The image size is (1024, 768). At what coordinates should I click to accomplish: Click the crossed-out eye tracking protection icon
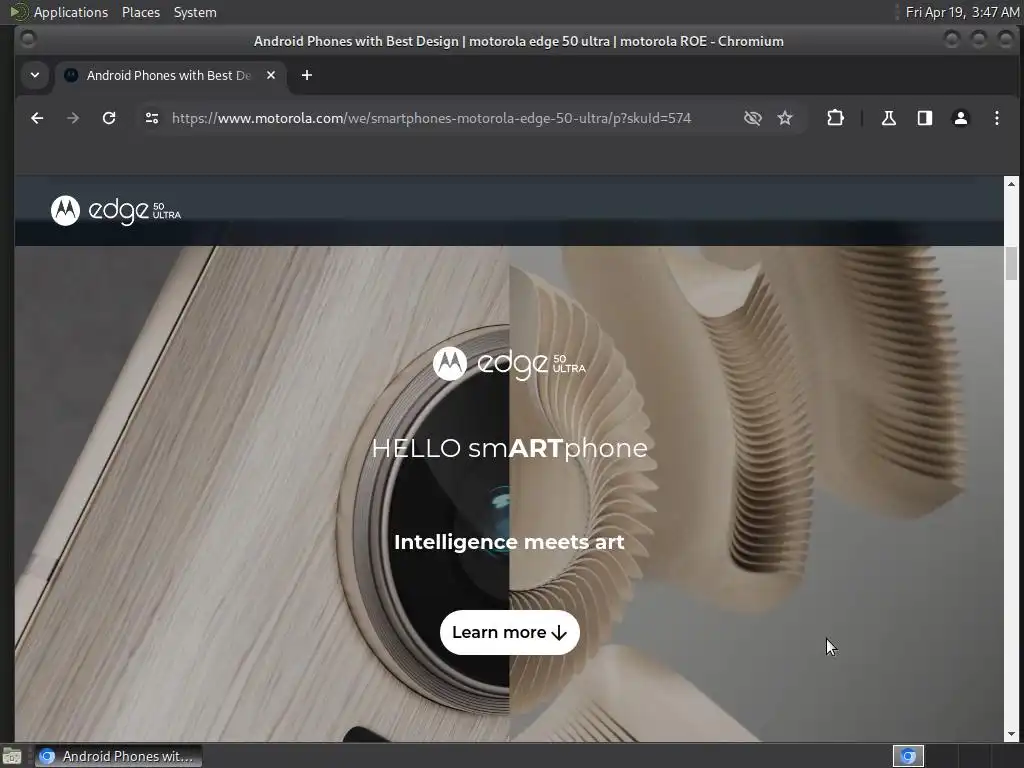point(753,118)
